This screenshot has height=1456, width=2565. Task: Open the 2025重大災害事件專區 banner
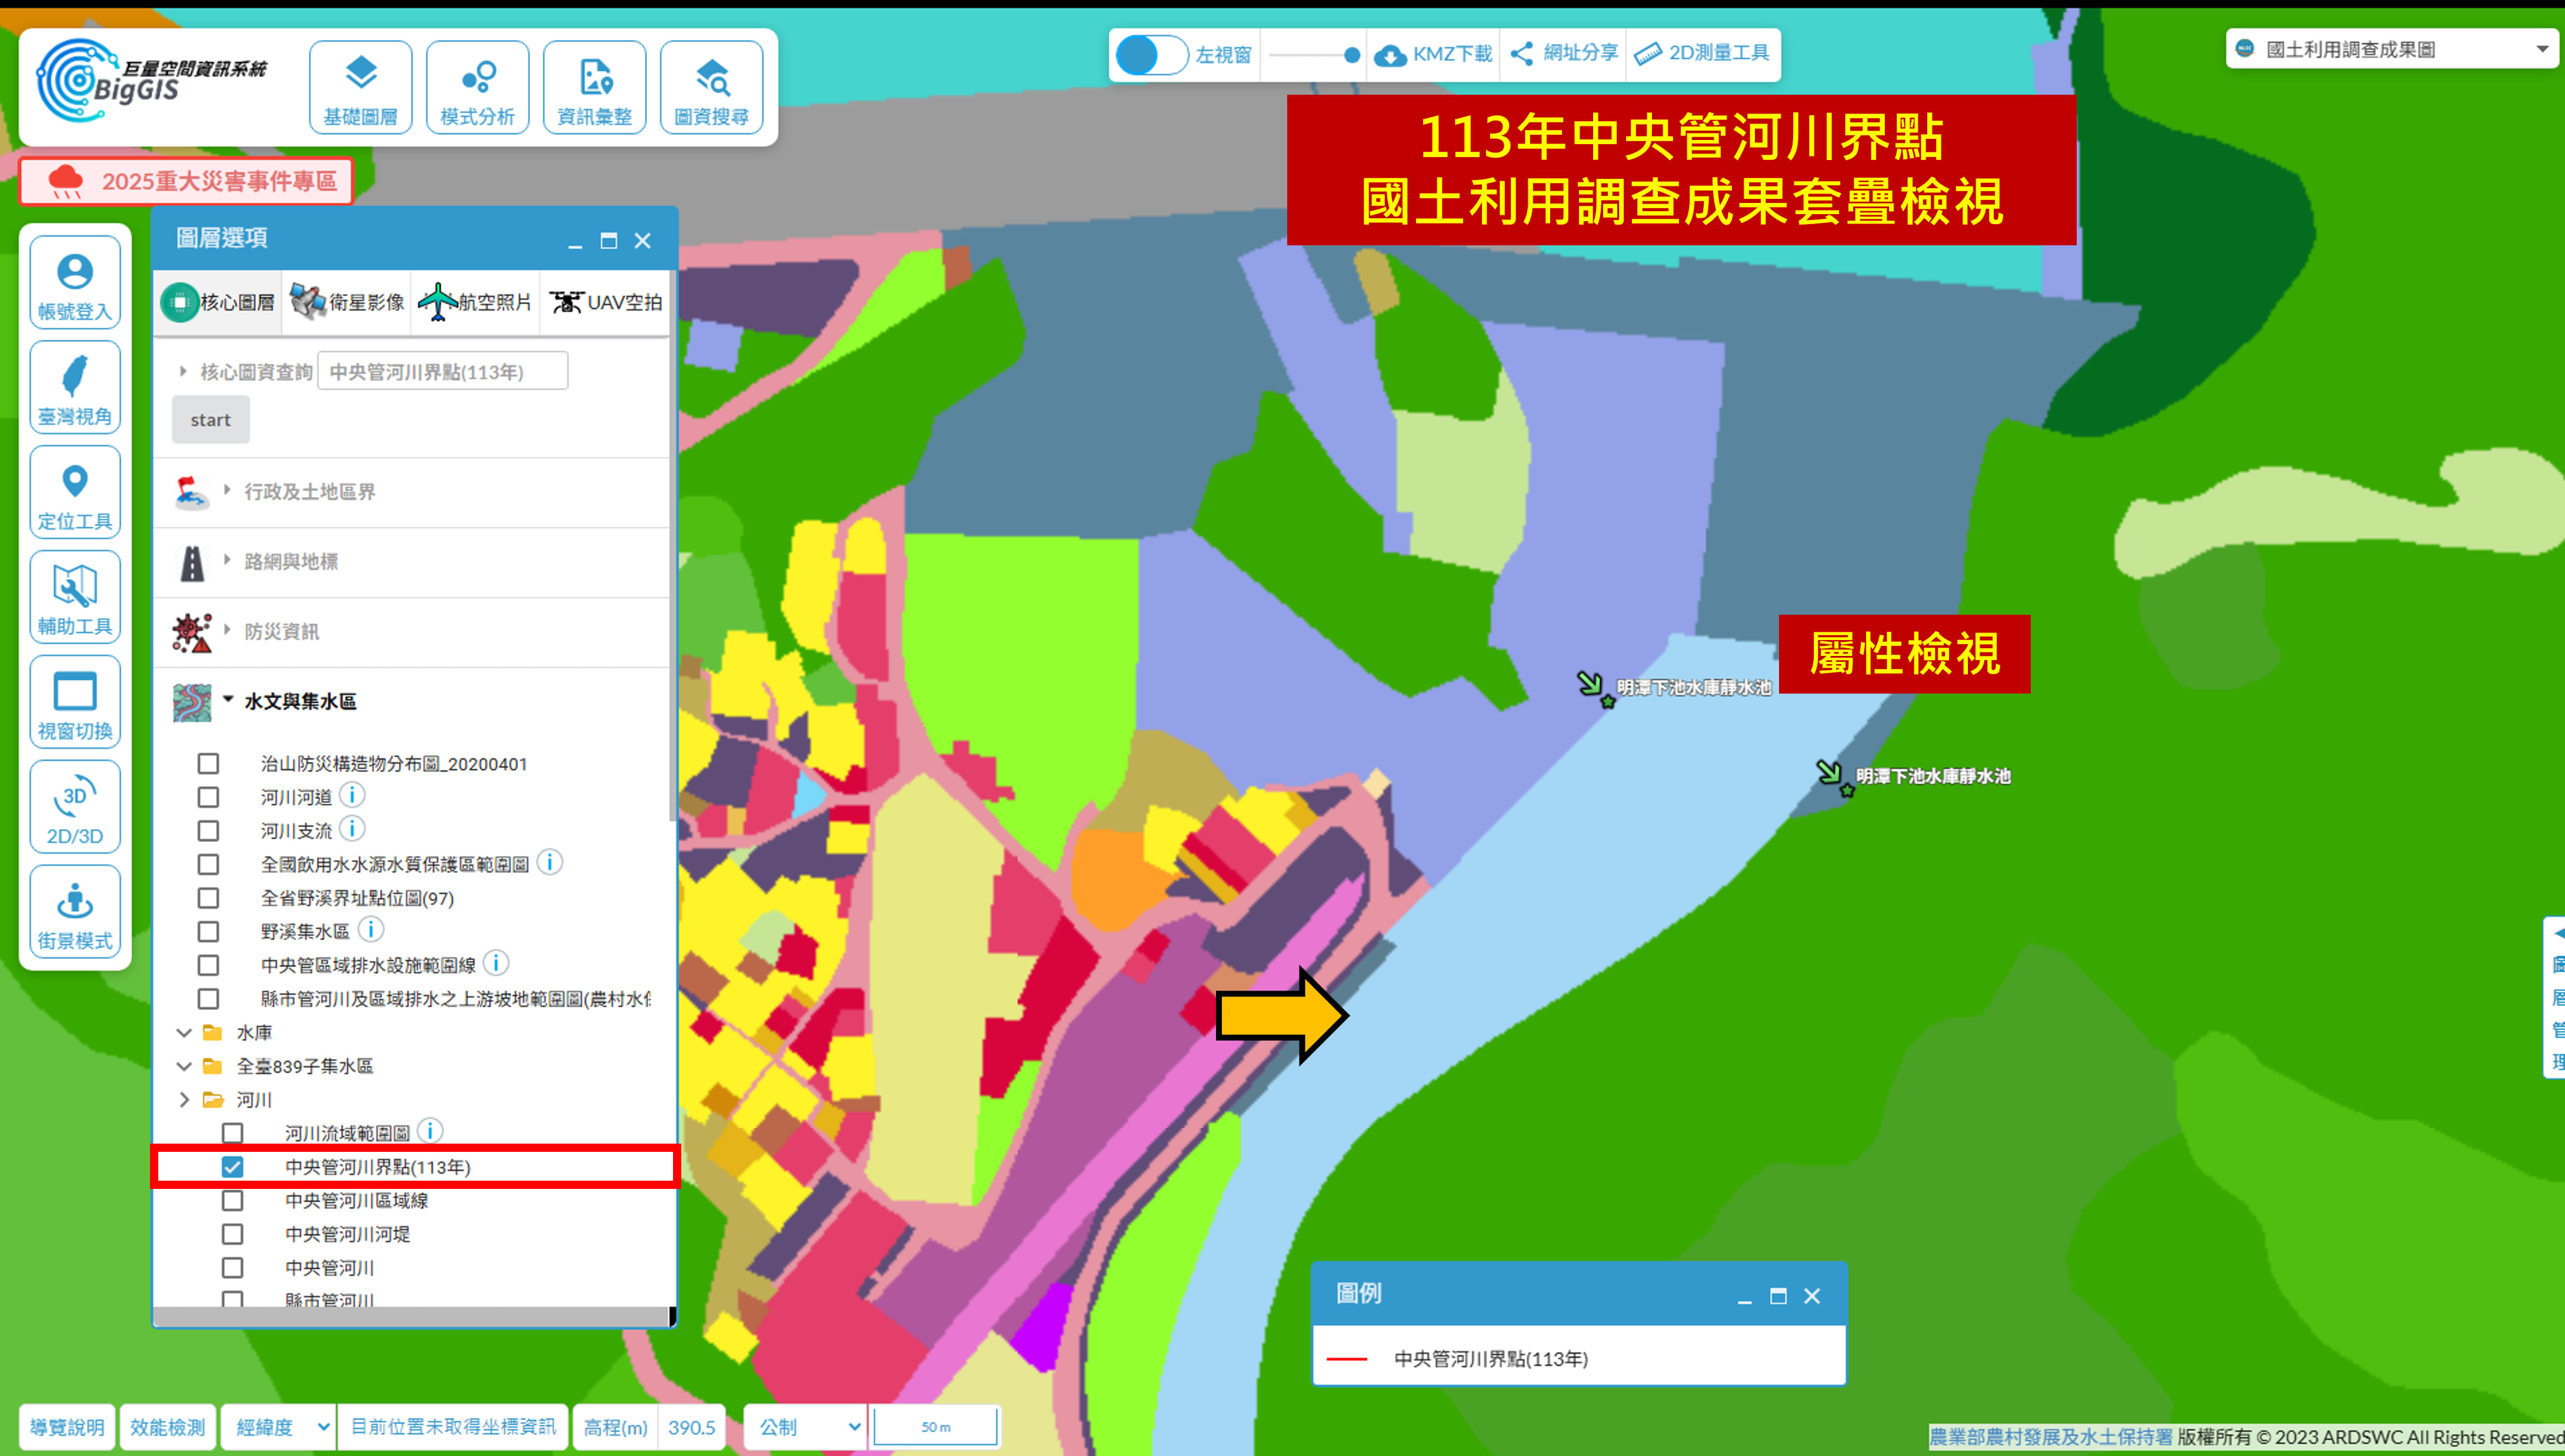pos(187,181)
